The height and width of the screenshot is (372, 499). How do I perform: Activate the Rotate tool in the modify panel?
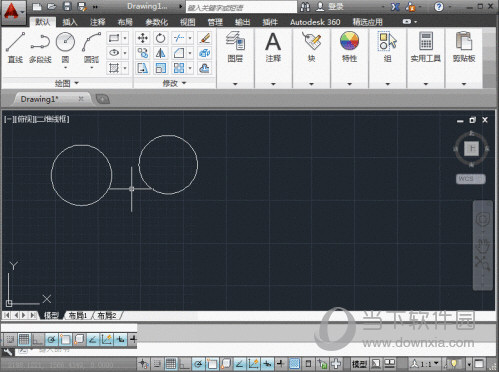pos(160,38)
